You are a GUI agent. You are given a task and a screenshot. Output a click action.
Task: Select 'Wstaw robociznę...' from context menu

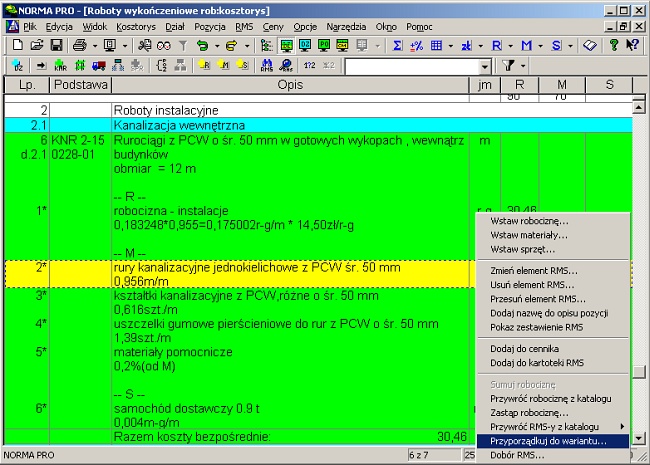point(529,220)
